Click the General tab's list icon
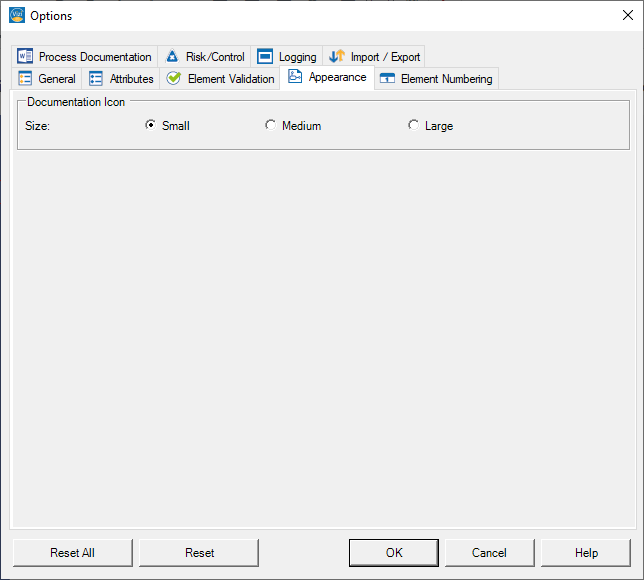This screenshot has height=580, width=644. click(x=26, y=79)
